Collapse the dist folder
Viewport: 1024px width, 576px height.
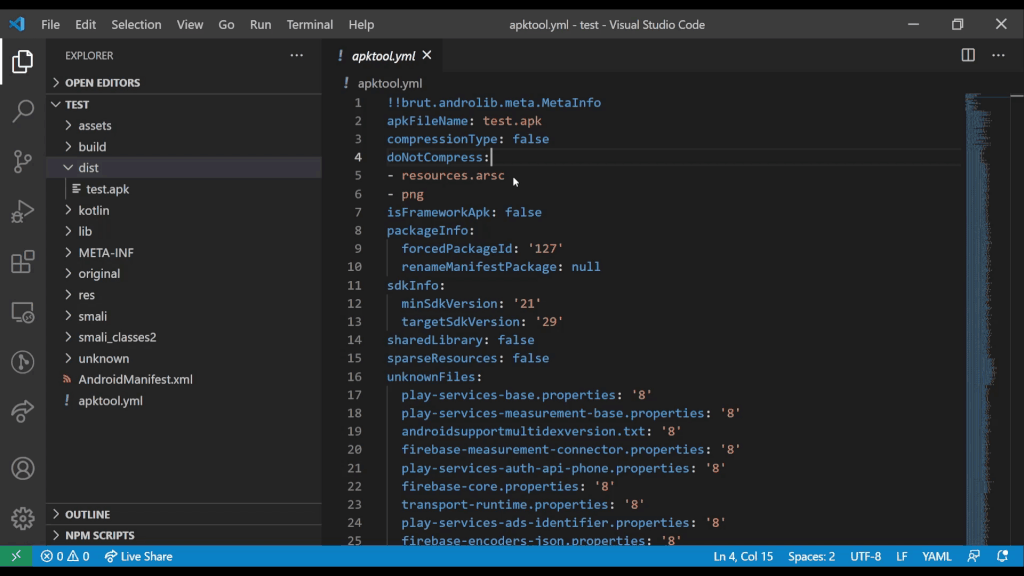tap(88, 168)
